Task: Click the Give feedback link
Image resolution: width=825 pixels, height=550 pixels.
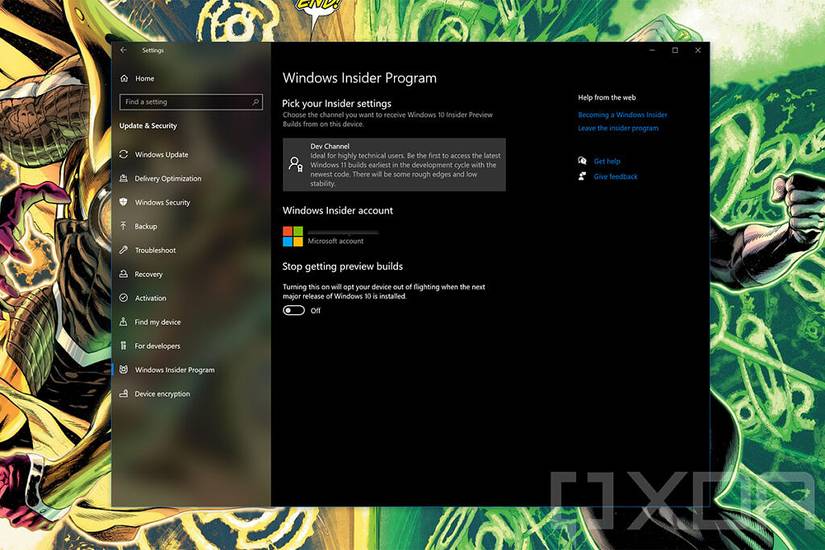Action: pos(616,177)
